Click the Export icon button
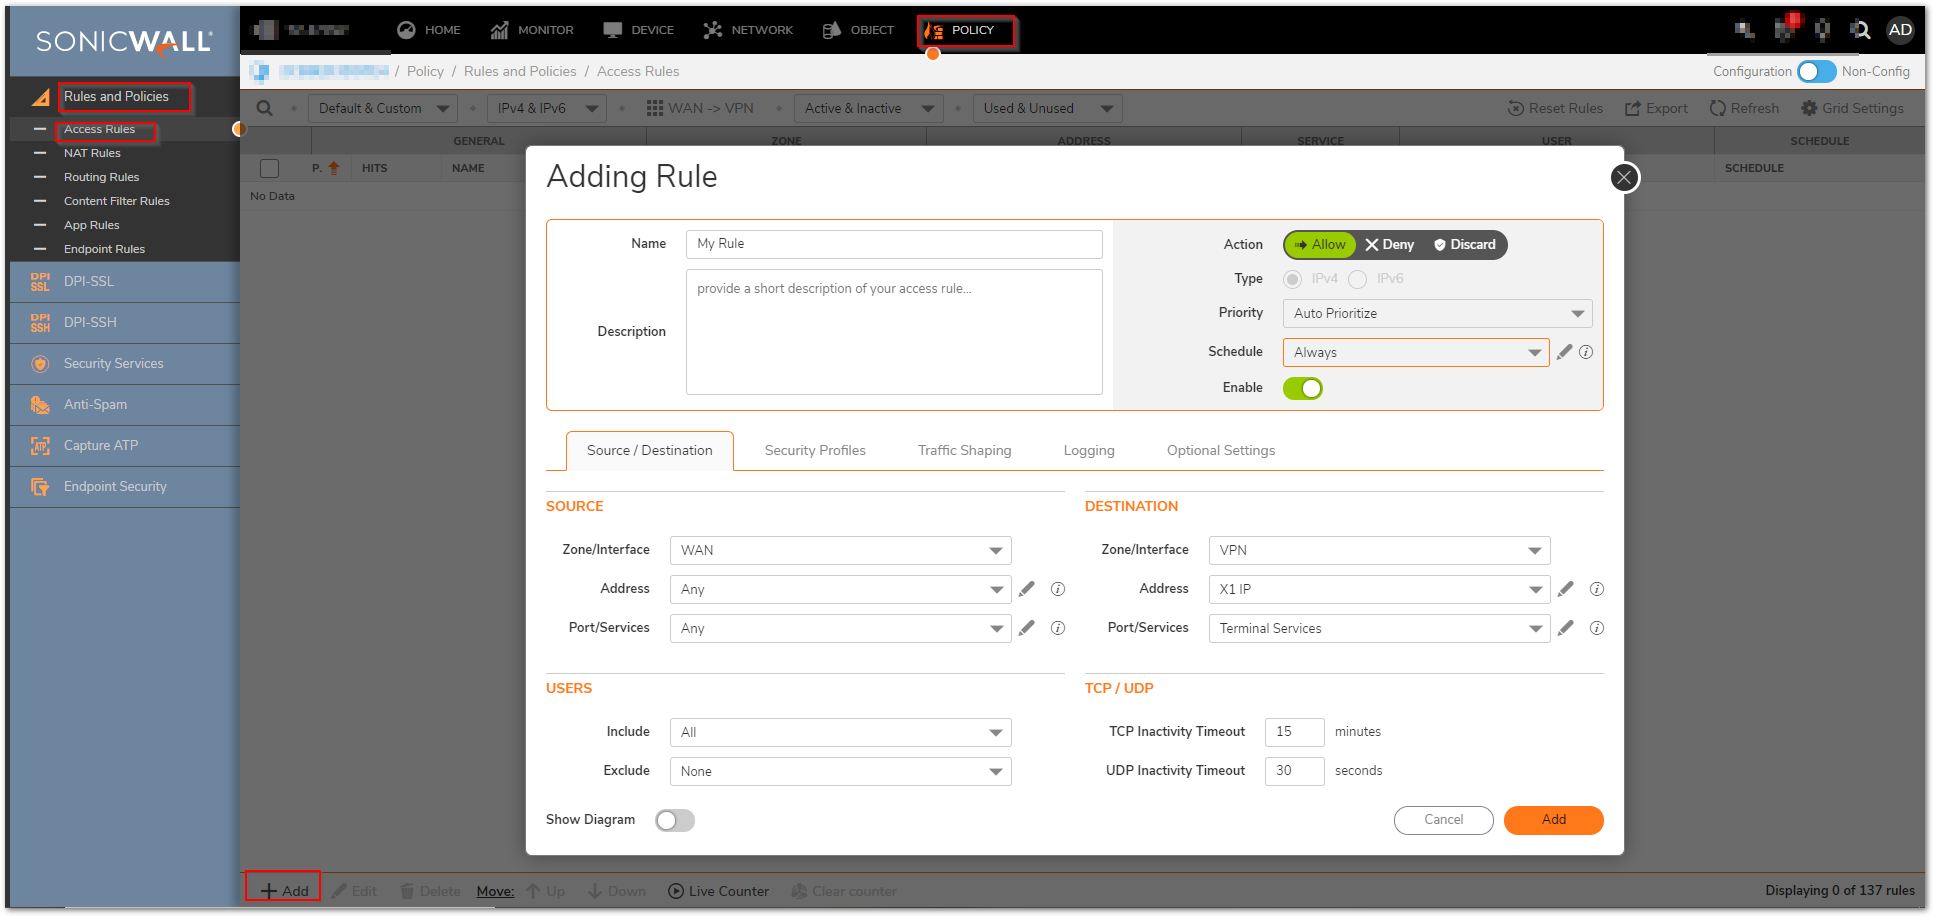This screenshot has width=1934, height=917. pyautogui.click(x=1633, y=108)
